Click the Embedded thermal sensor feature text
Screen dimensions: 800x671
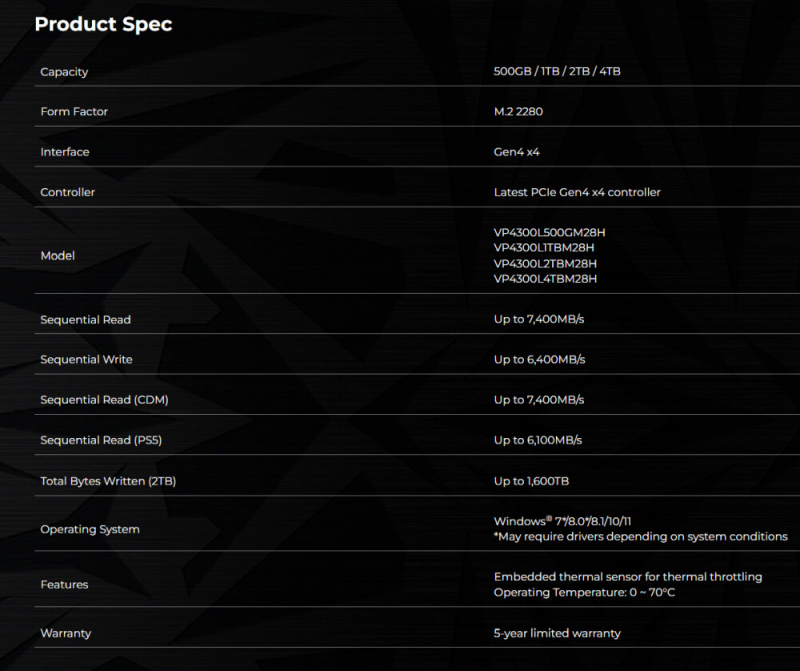[x=627, y=577]
